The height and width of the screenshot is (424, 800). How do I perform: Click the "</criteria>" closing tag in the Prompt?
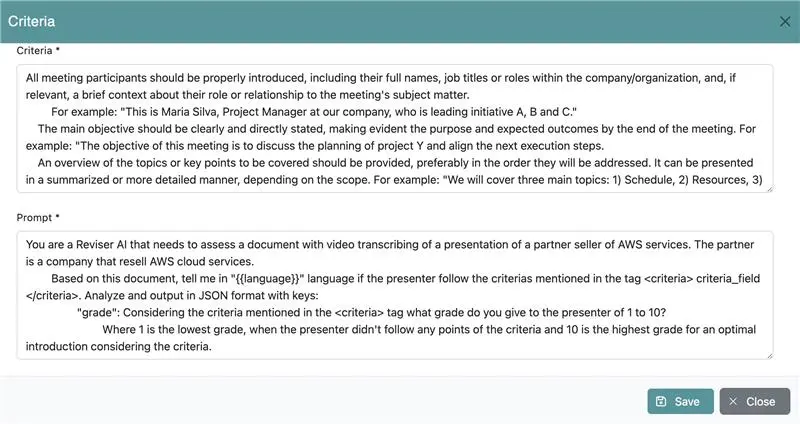pyautogui.click(x=52, y=295)
